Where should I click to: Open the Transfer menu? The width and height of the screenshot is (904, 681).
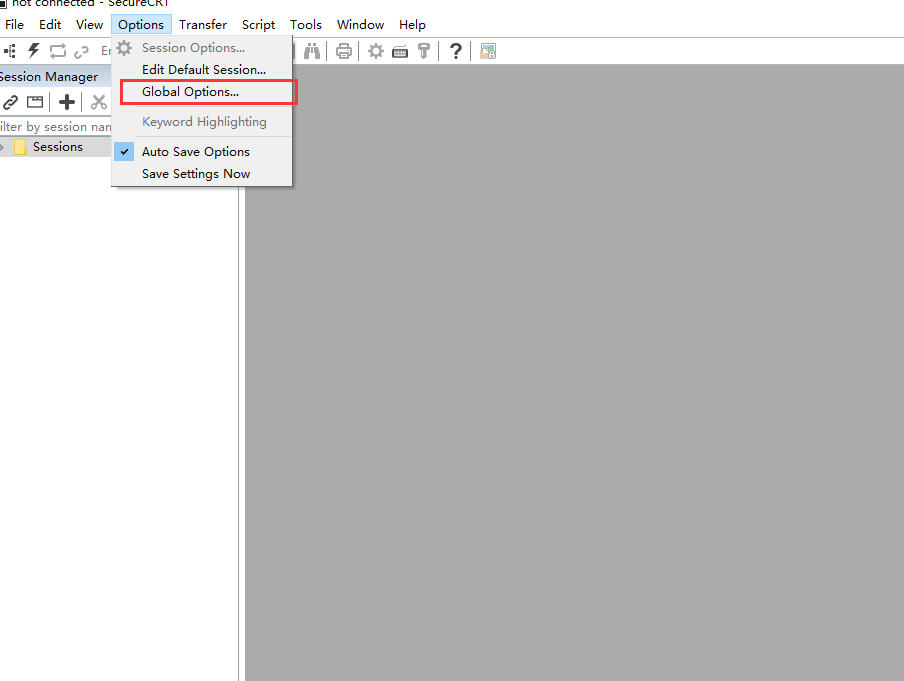[x=203, y=25]
